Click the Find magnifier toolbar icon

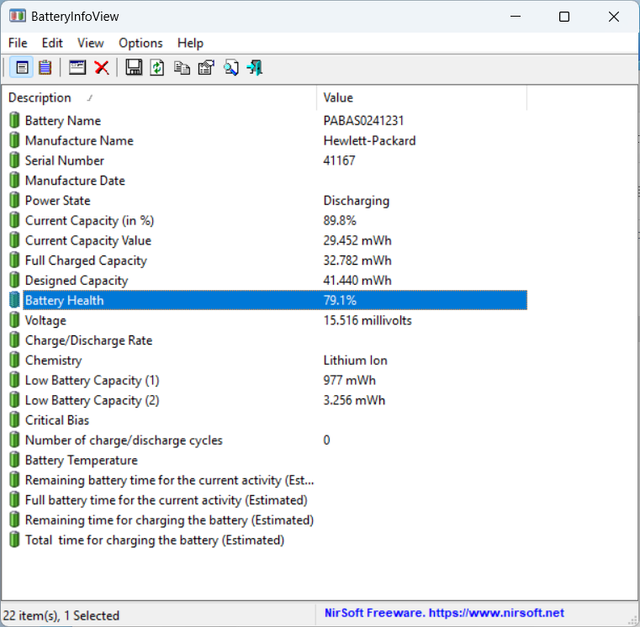pos(231,67)
